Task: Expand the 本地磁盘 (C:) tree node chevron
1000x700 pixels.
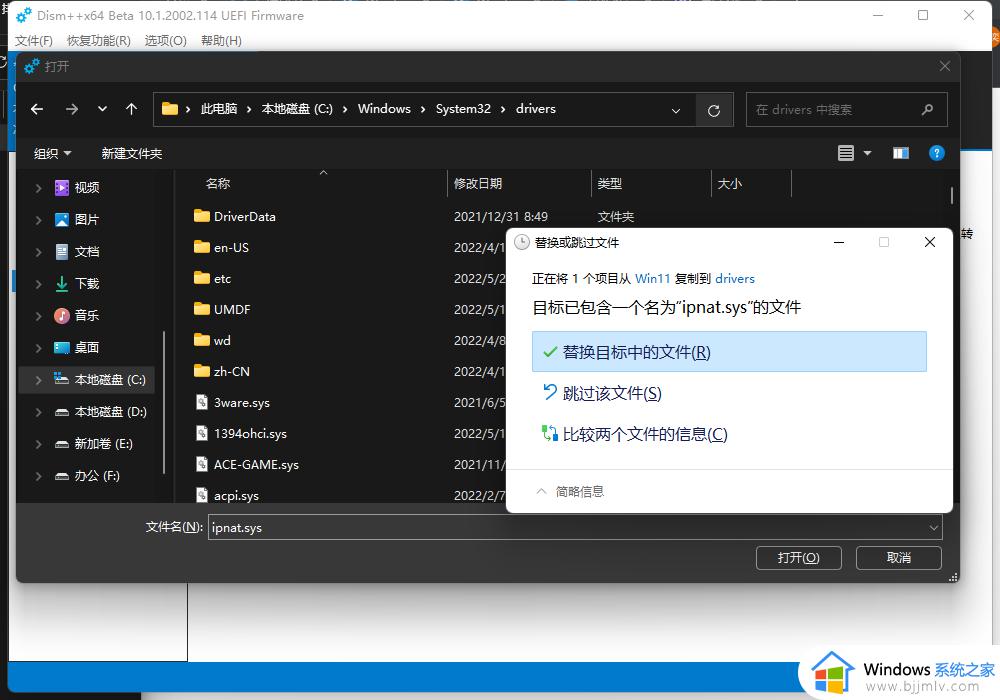Action: 38,380
